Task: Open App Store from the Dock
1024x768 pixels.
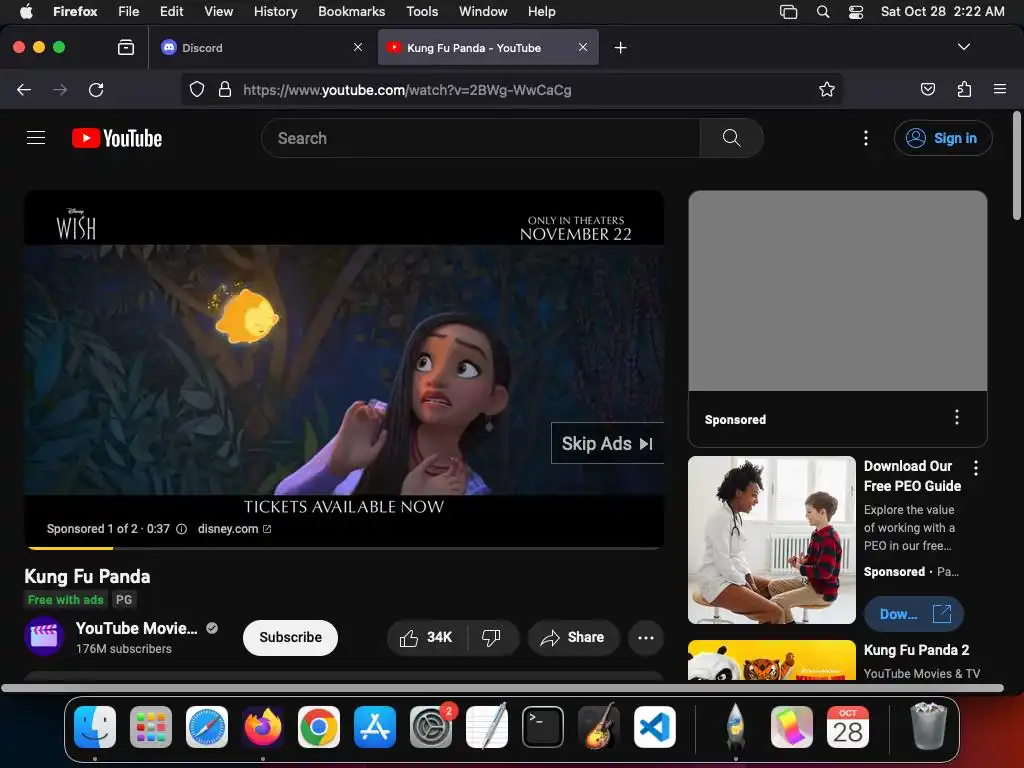Action: tap(375, 727)
